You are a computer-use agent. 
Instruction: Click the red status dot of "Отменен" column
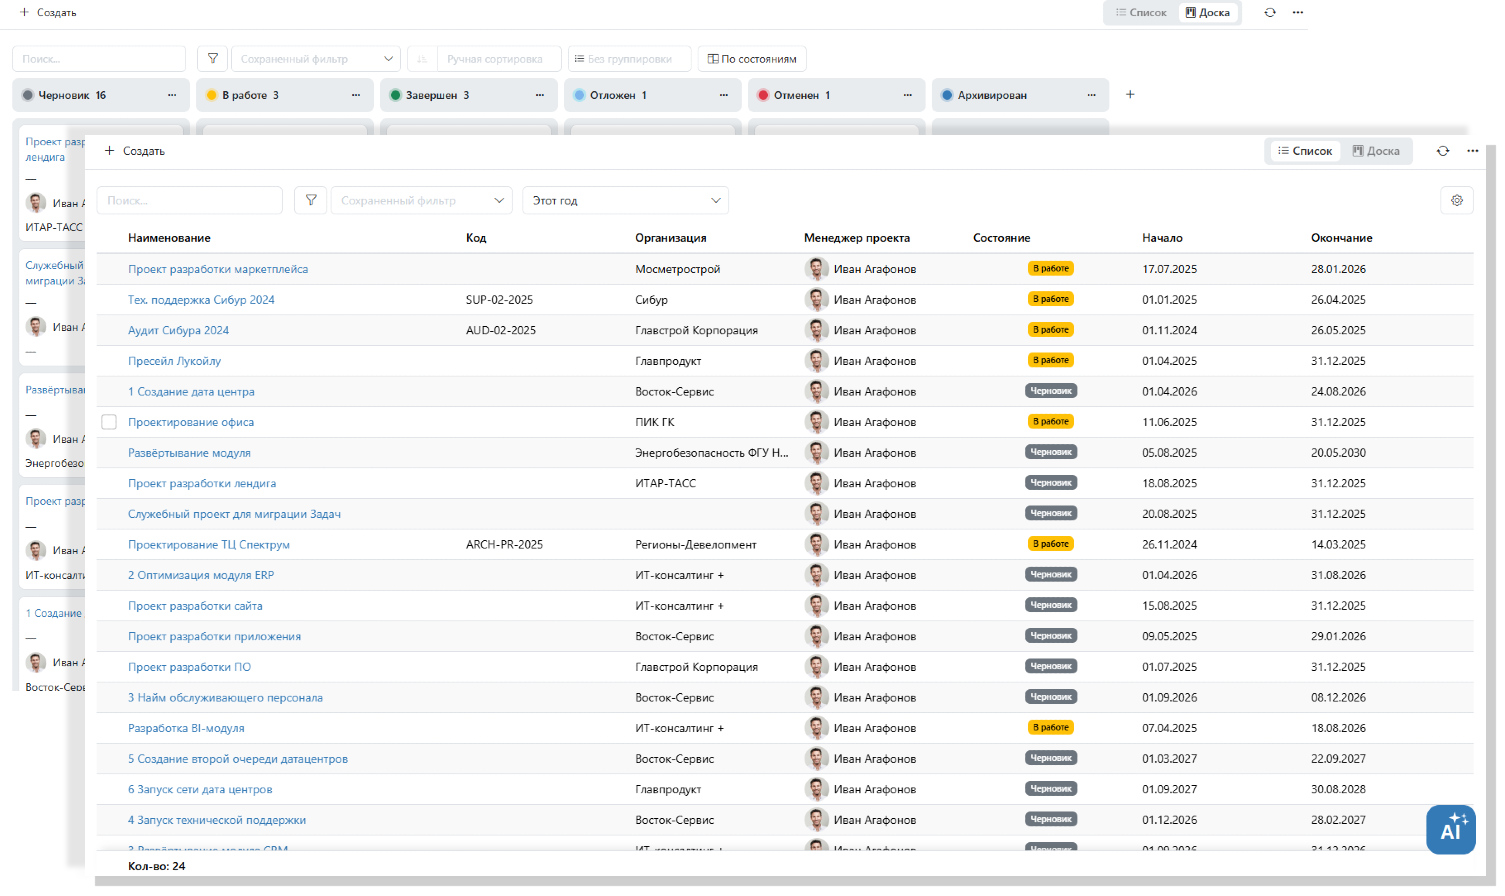763,95
